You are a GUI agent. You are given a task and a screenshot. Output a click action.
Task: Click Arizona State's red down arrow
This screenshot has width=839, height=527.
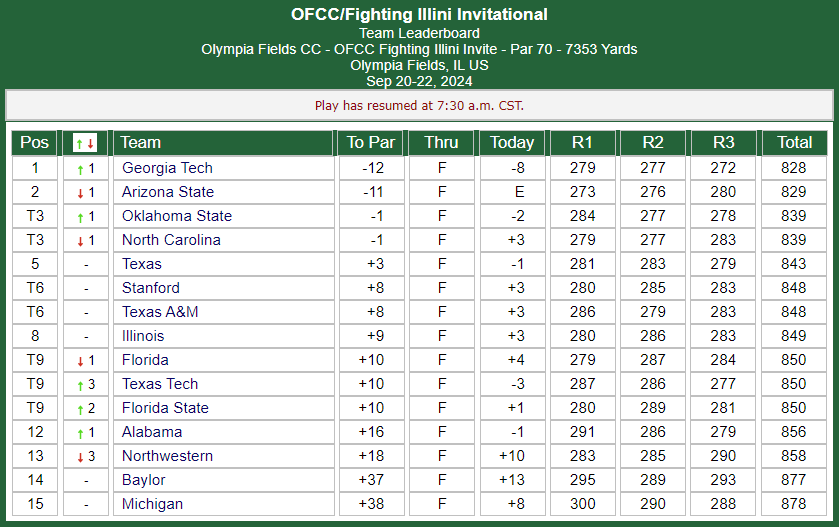pyautogui.click(x=80, y=194)
